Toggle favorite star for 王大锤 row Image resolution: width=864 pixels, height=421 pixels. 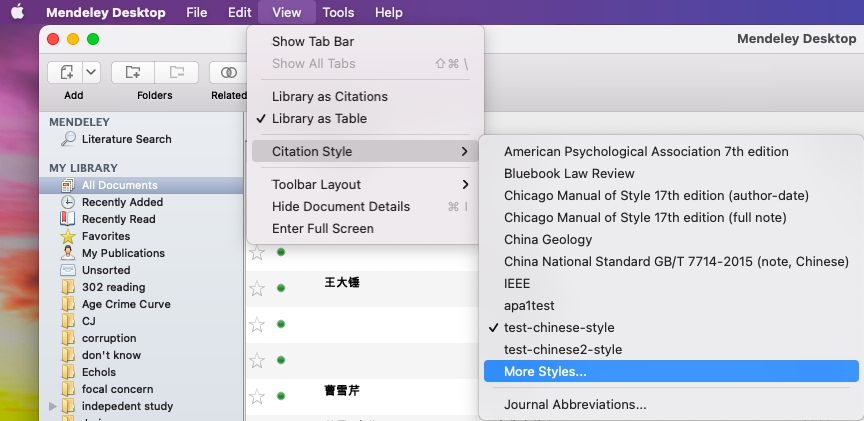point(257,288)
